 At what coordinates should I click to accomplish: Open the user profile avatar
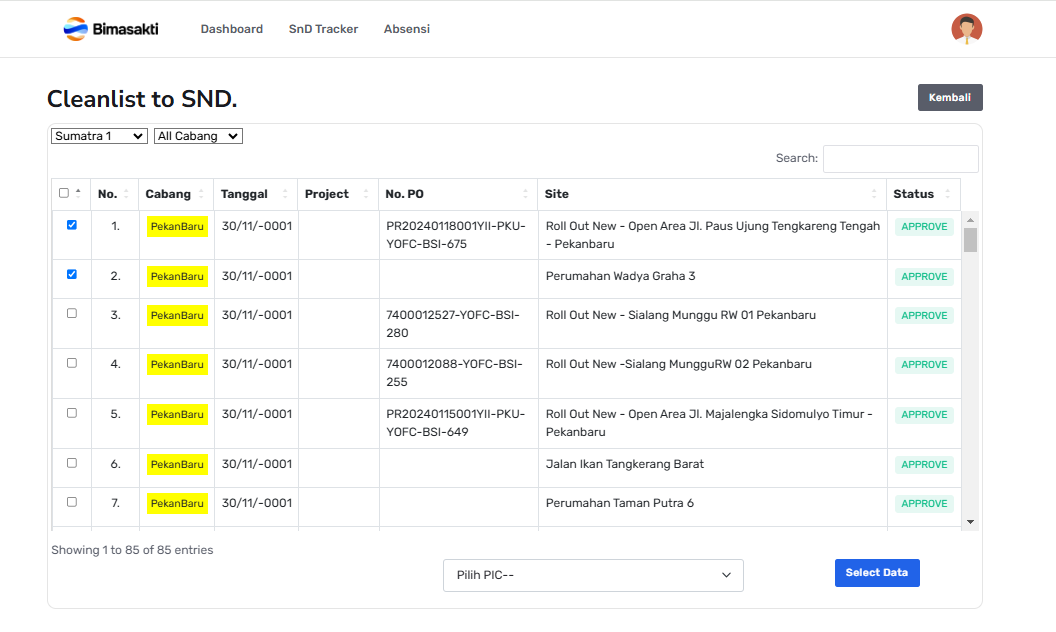966,29
